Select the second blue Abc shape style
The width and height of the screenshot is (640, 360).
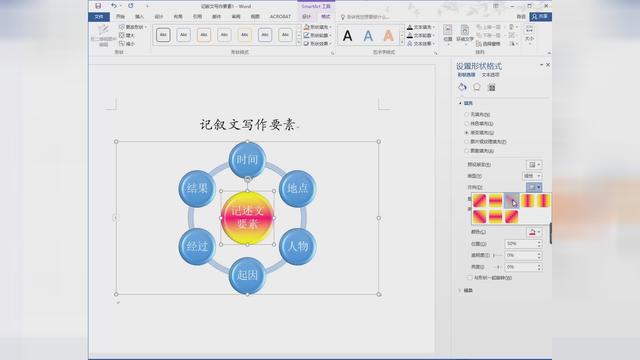183,35
